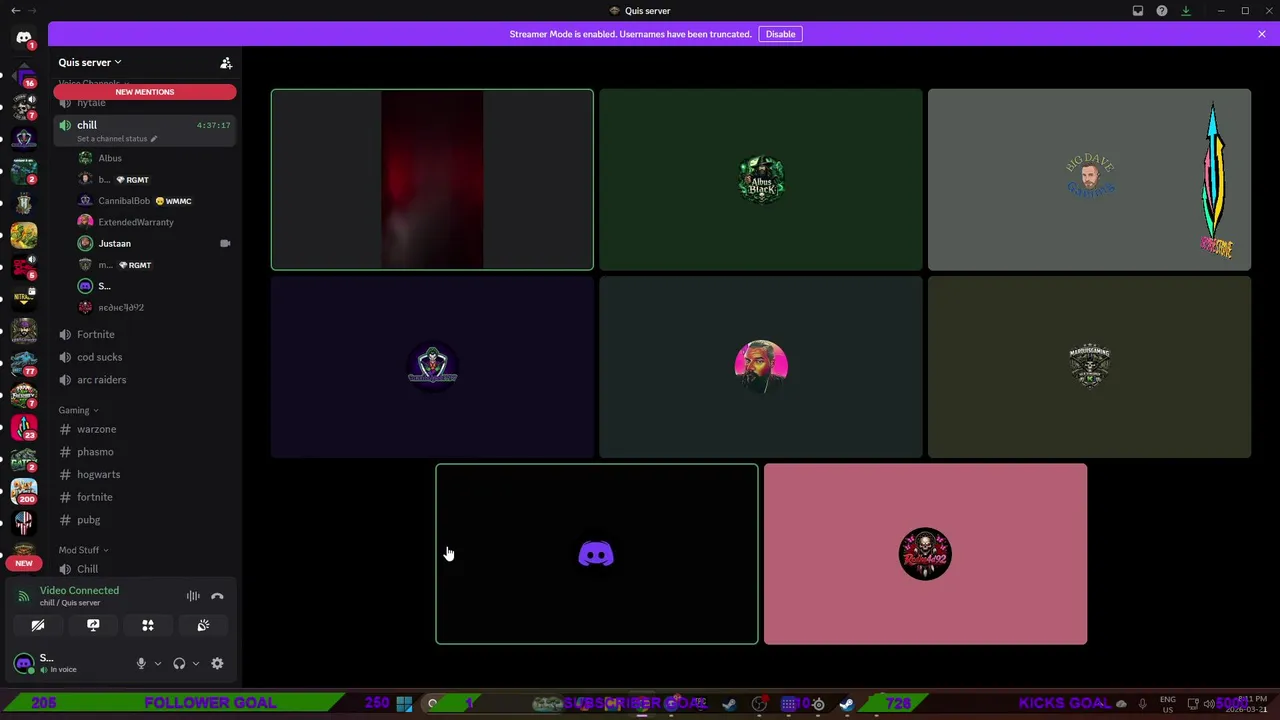Open own user avatar in status panel
The width and height of the screenshot is (1280, 720).
pos(24,663)
